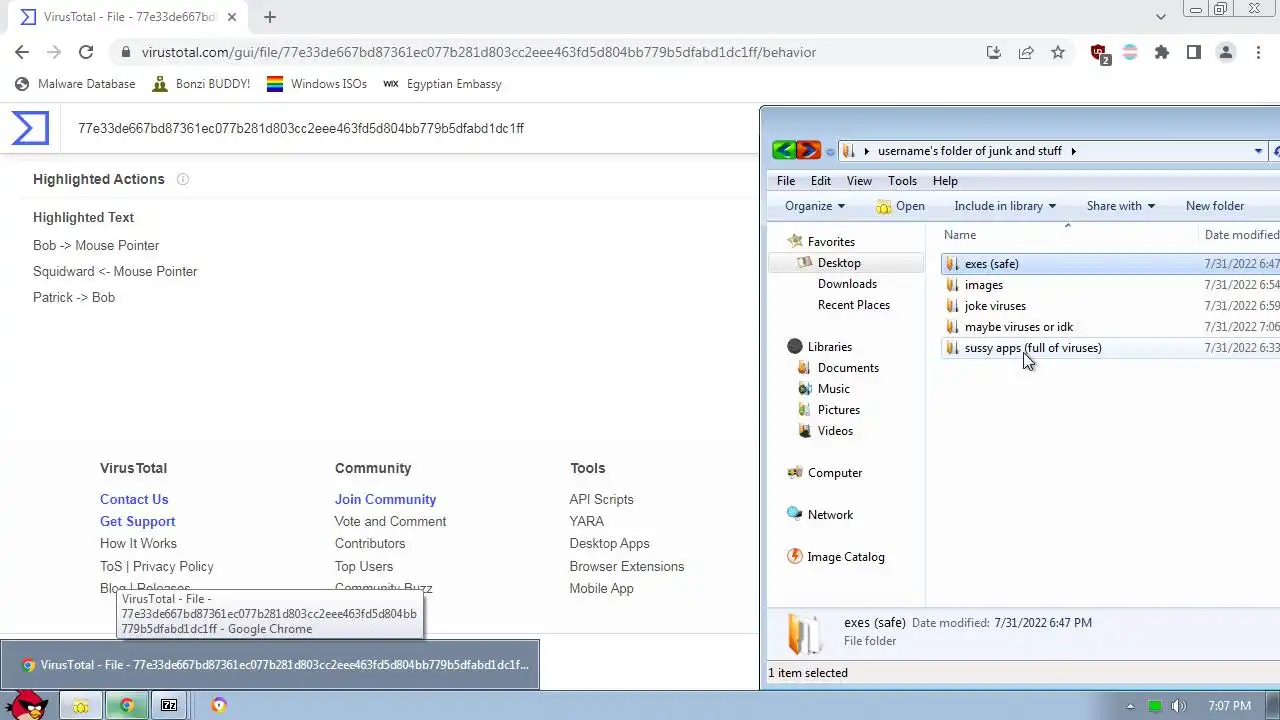This screenshot has height=720, width=1280.
Task: Click the 7-Zip taskbar icon
Action: coord(169,705)
